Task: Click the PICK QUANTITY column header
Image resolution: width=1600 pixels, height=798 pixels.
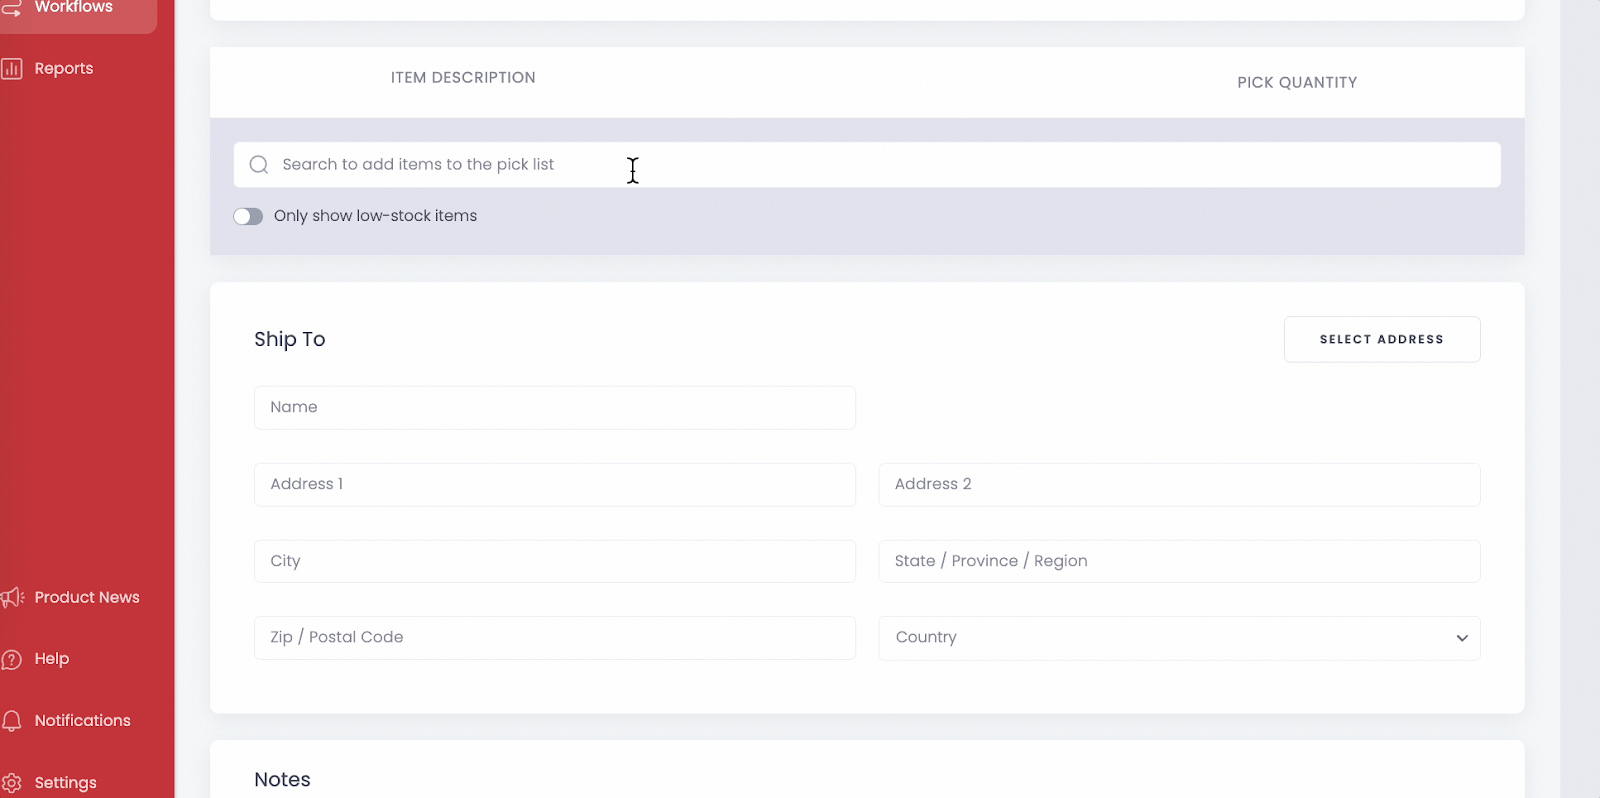Action: click(1297, 83)
